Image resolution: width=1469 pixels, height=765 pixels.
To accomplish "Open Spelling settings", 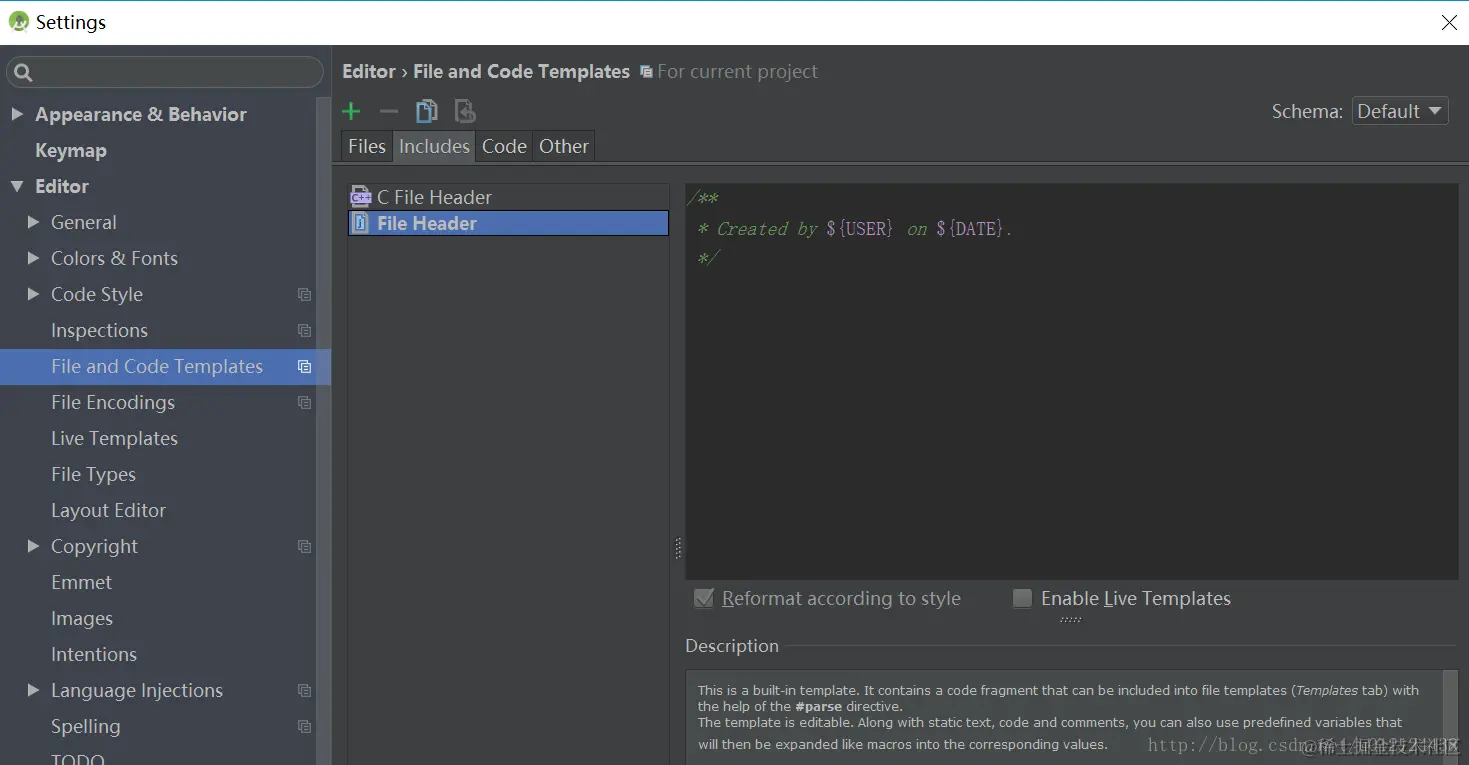I will 85,726.
